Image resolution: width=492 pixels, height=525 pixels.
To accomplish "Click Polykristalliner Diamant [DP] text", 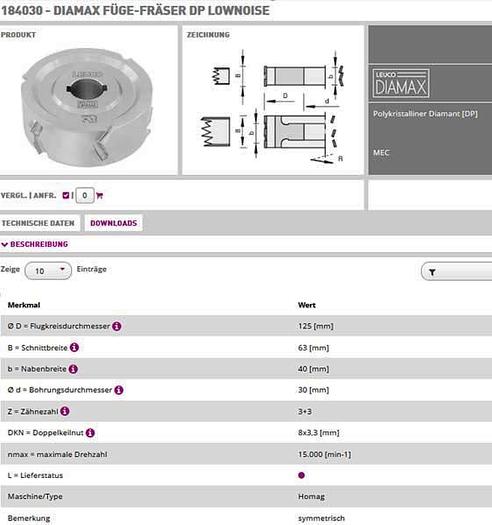I will coord(425,114).
